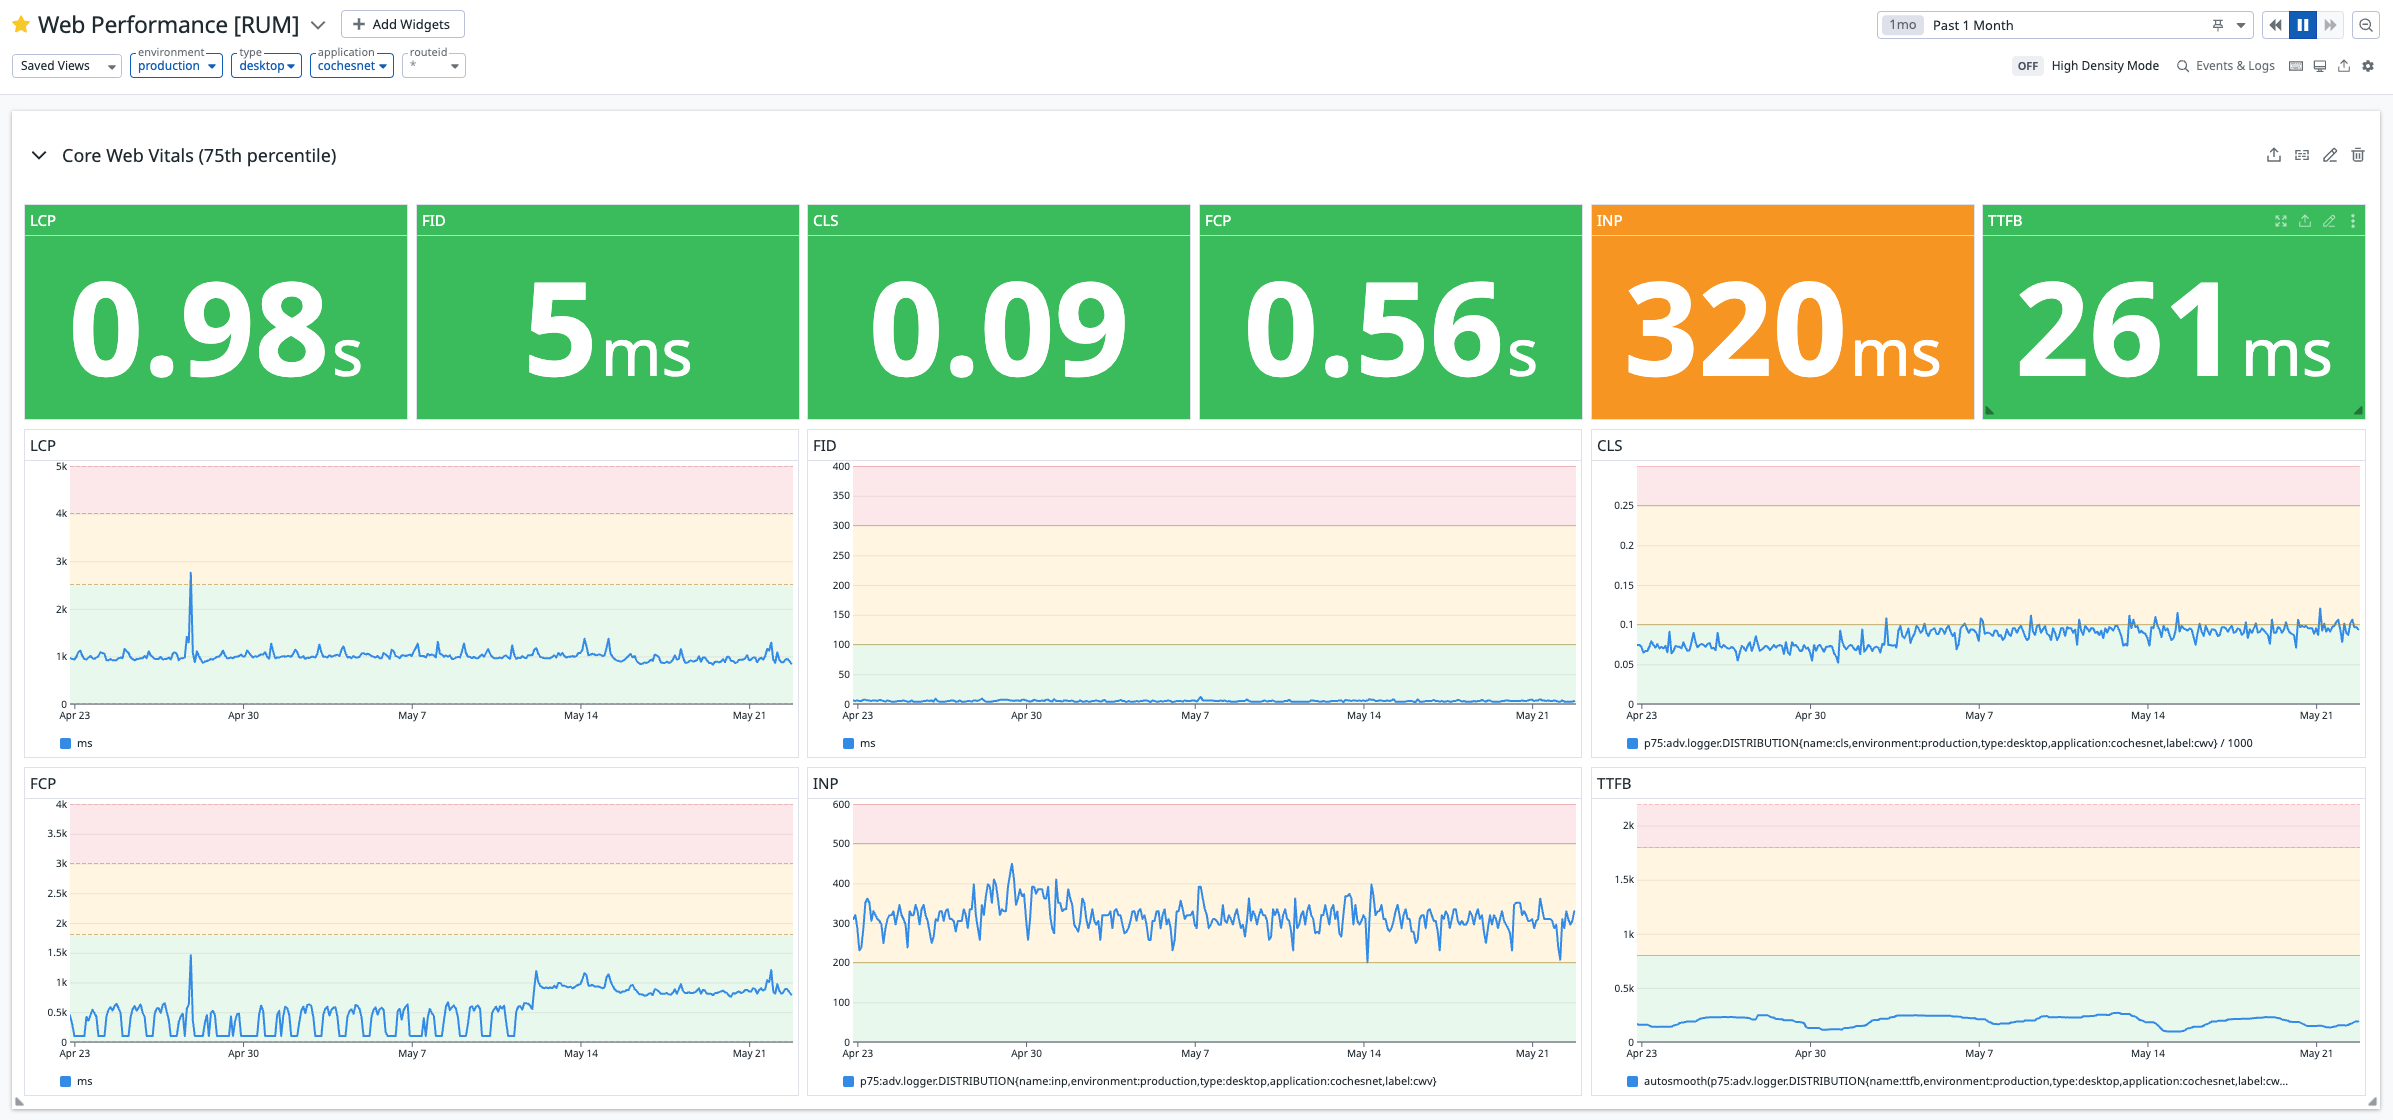Step back one time frame
This screenshot has width=2393, height=1120.
tap(2276, 25)
